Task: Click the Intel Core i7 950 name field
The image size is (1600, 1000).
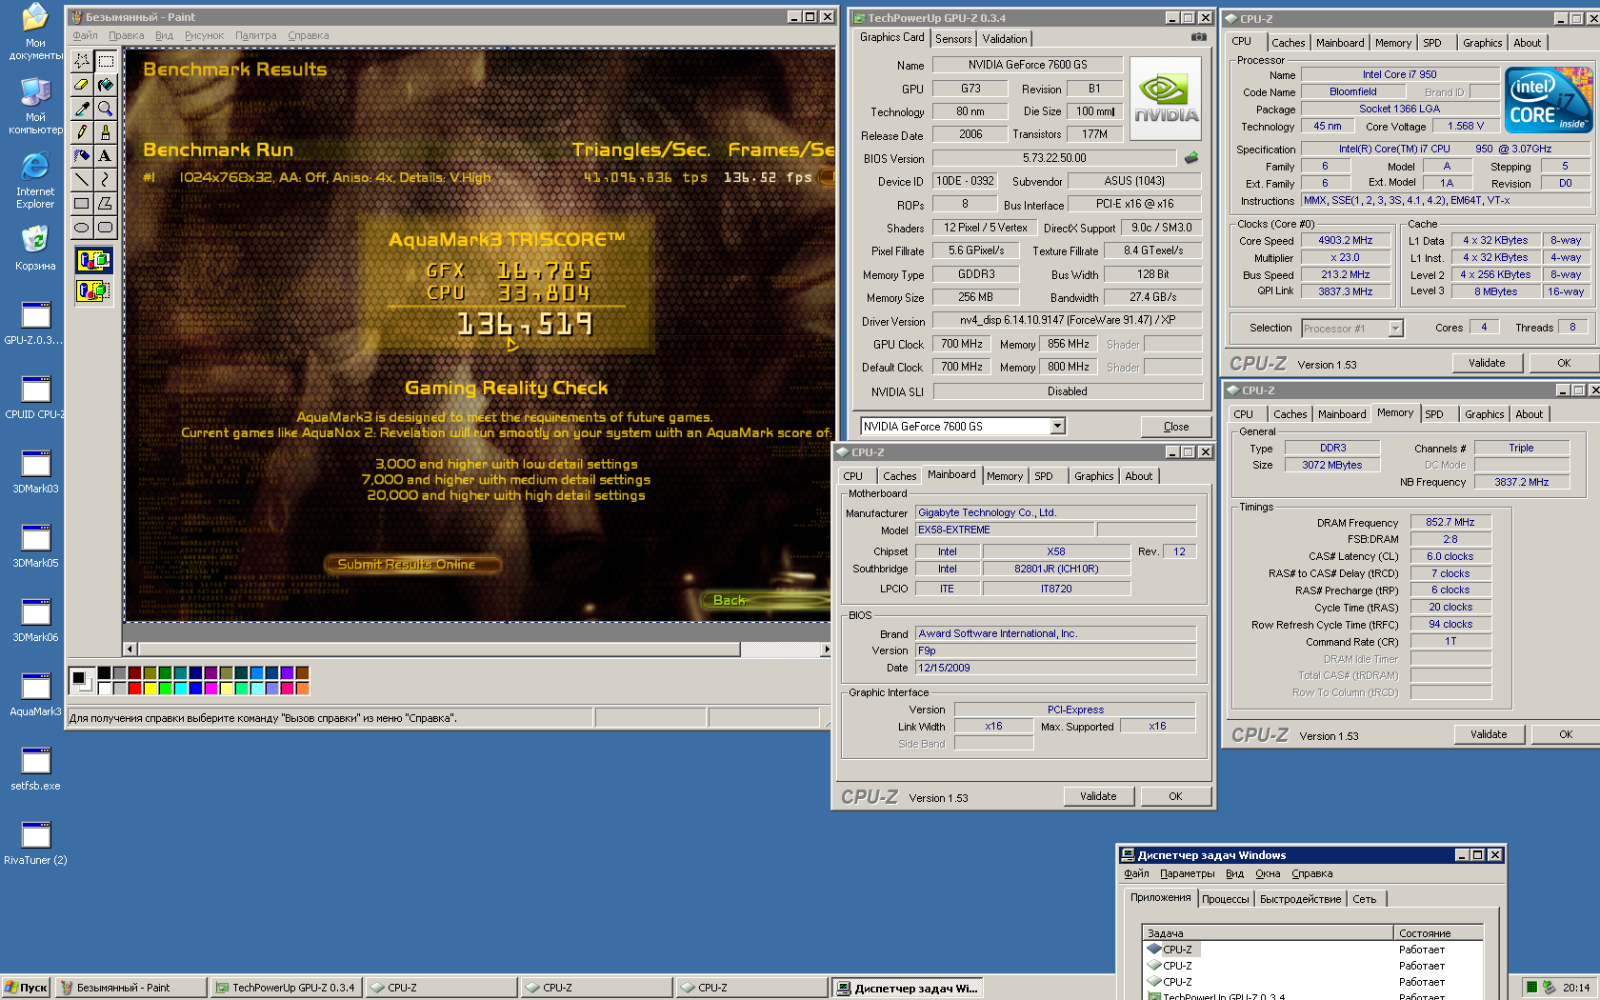Action: (x=1399, y=74)
